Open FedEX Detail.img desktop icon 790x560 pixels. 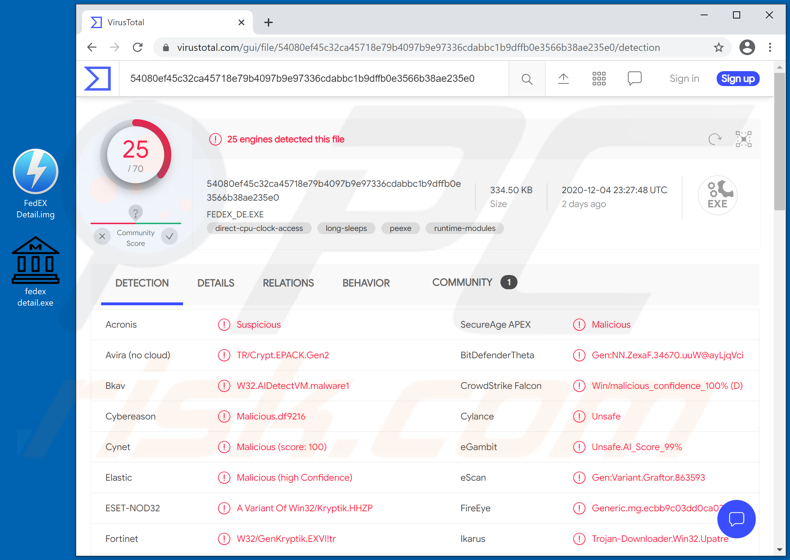(x=35, y=184)
